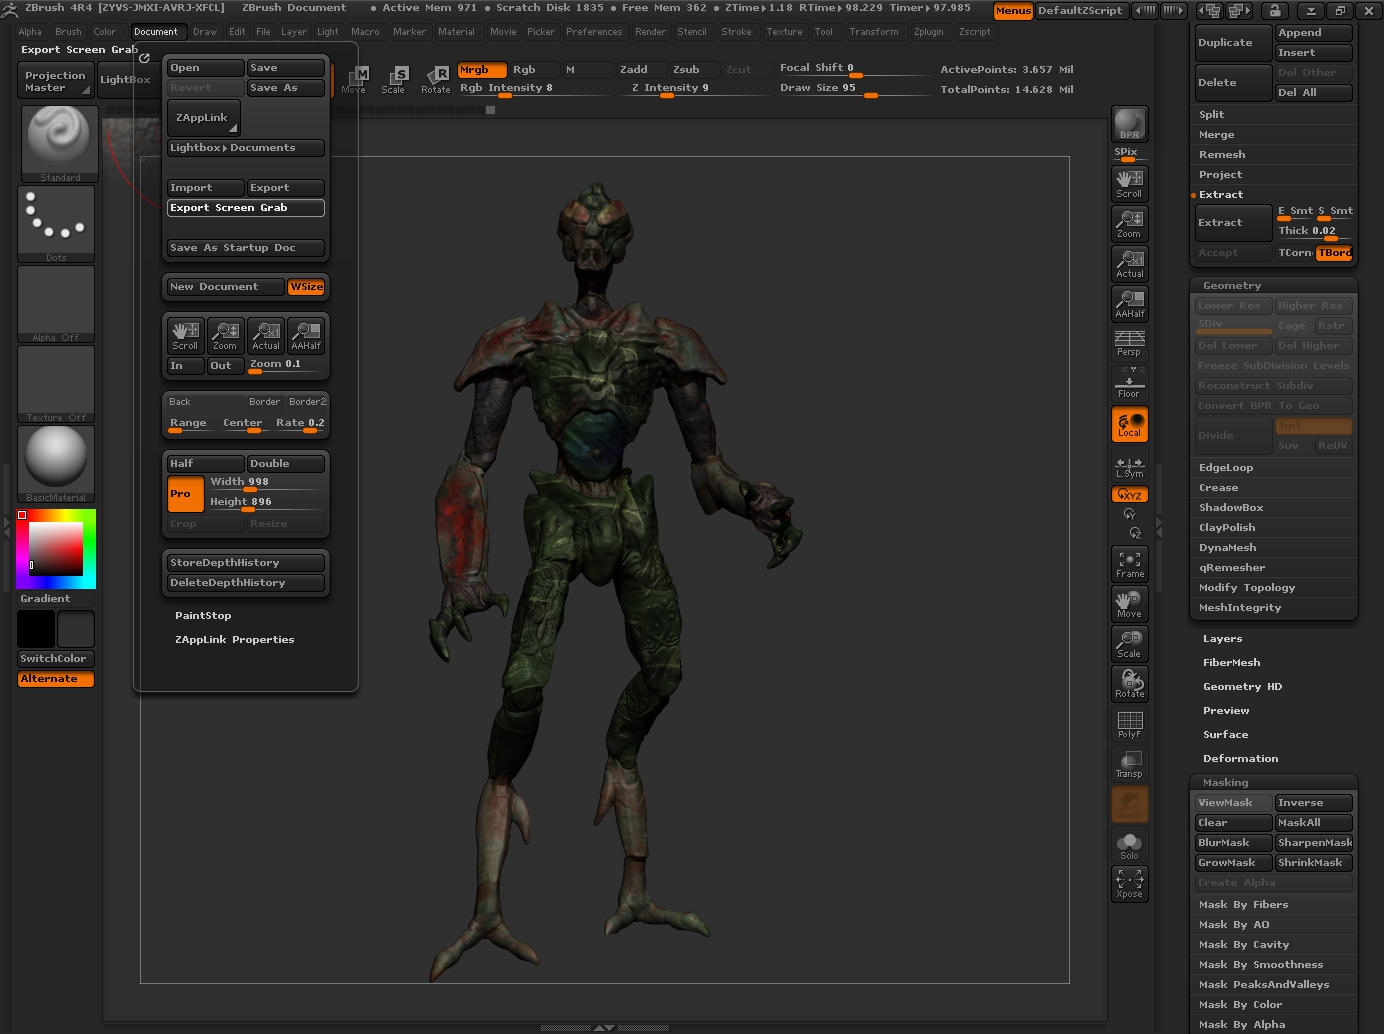Toggle the Transp transparency icon

coord(1129,764)
